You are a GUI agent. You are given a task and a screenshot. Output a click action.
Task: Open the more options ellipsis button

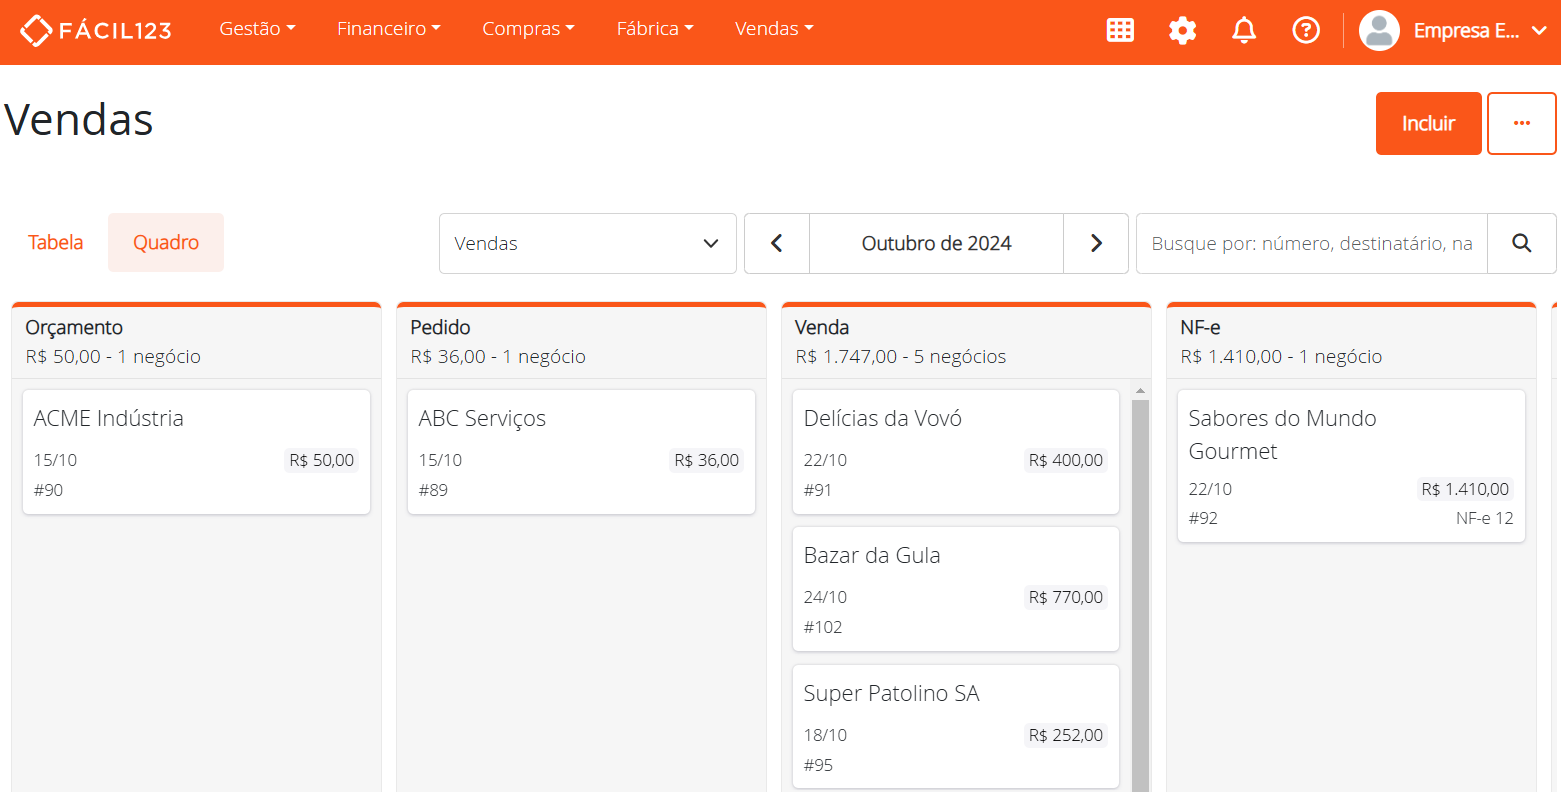coord(1521,123)
